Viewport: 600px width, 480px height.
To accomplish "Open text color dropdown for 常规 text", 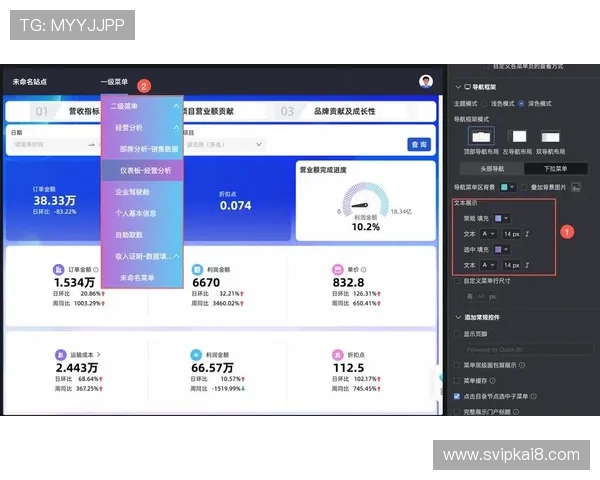I will click(488, 234).
